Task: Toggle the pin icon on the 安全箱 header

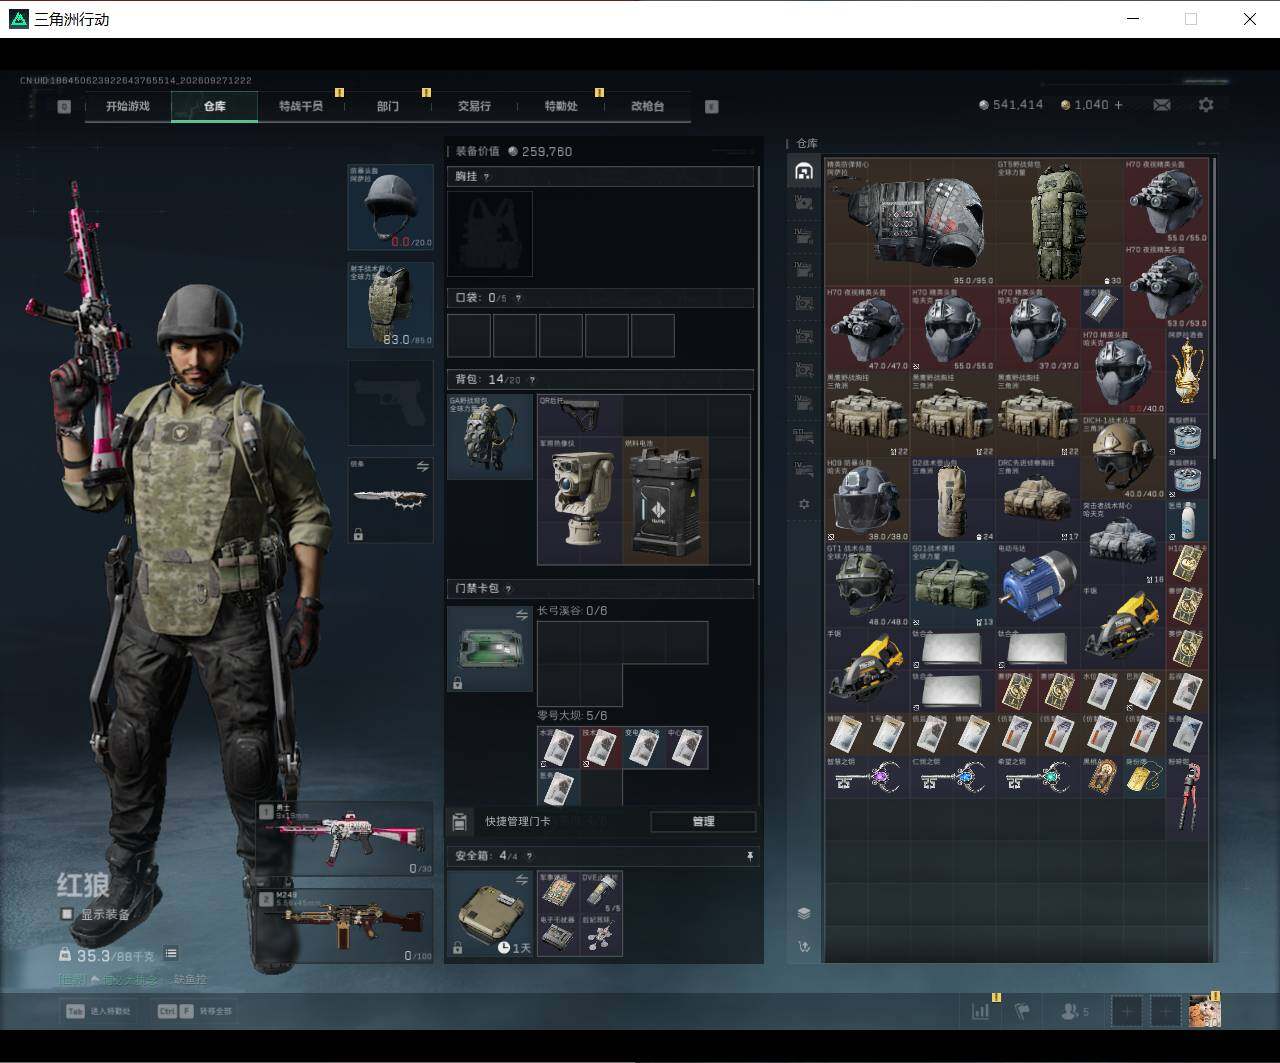Action: [749, 856]
